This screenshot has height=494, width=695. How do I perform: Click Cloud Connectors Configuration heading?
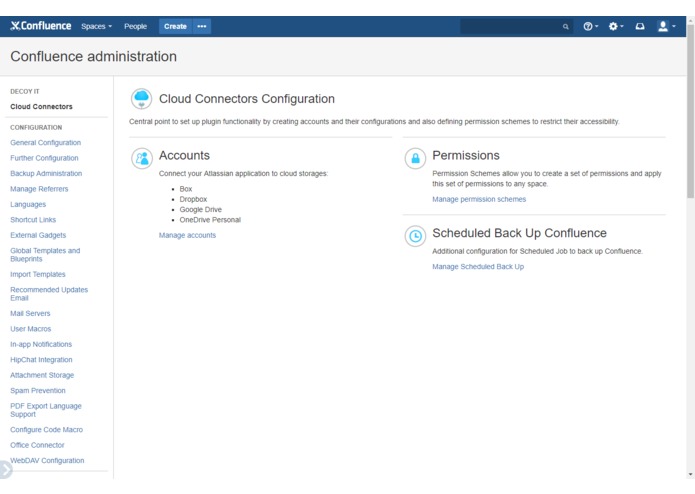point(247,98)
